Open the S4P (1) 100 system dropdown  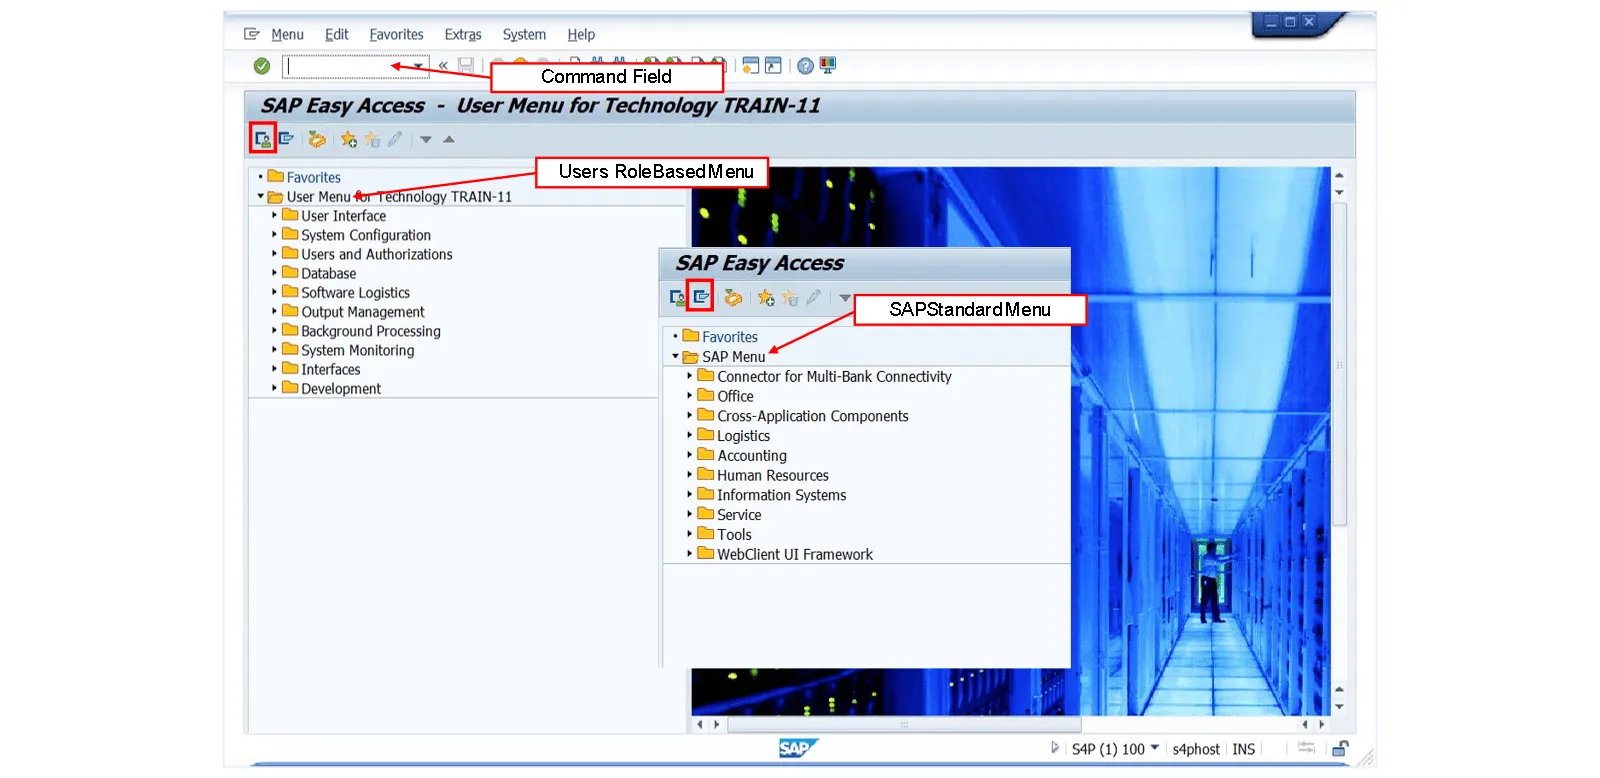1155,748
